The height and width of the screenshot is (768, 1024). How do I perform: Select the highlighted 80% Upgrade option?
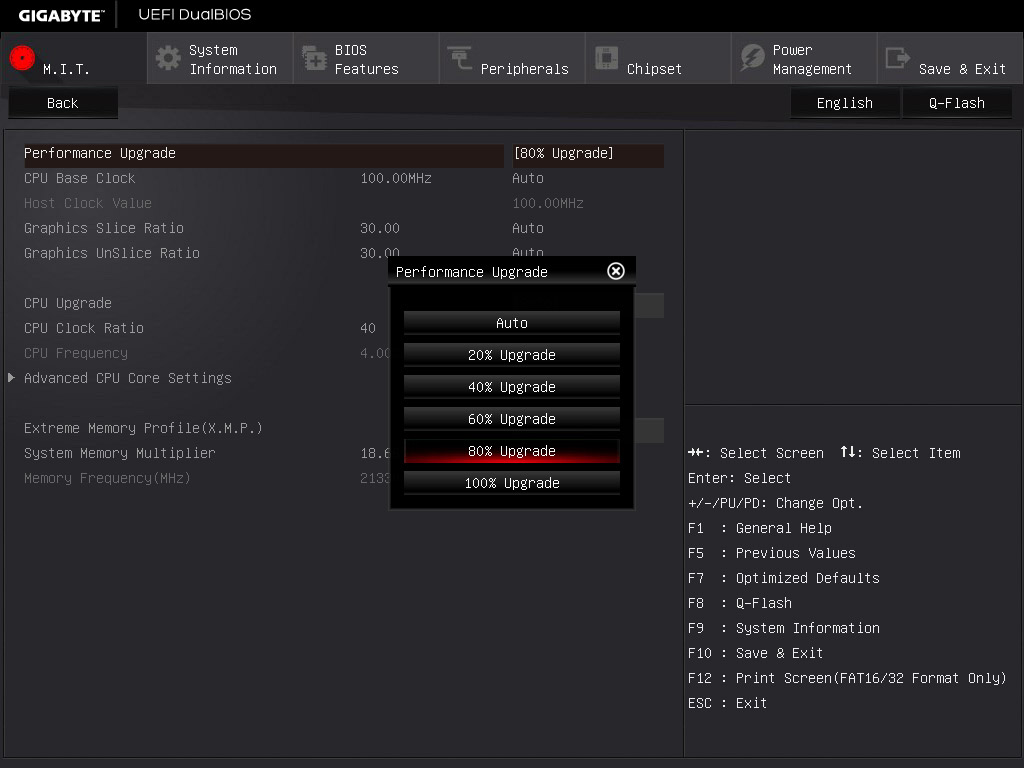pyautogui.click(x=512, y=451)
